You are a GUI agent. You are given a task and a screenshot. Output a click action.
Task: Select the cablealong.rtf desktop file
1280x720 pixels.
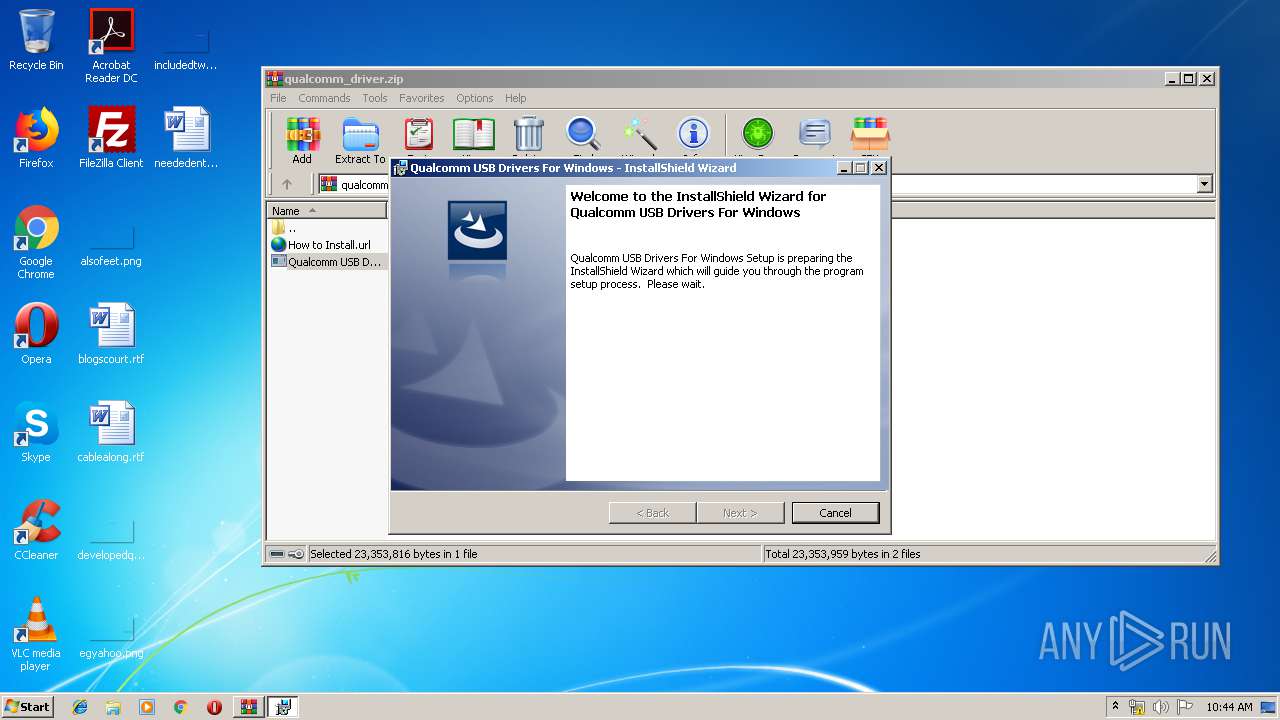(x=111, y=432)
